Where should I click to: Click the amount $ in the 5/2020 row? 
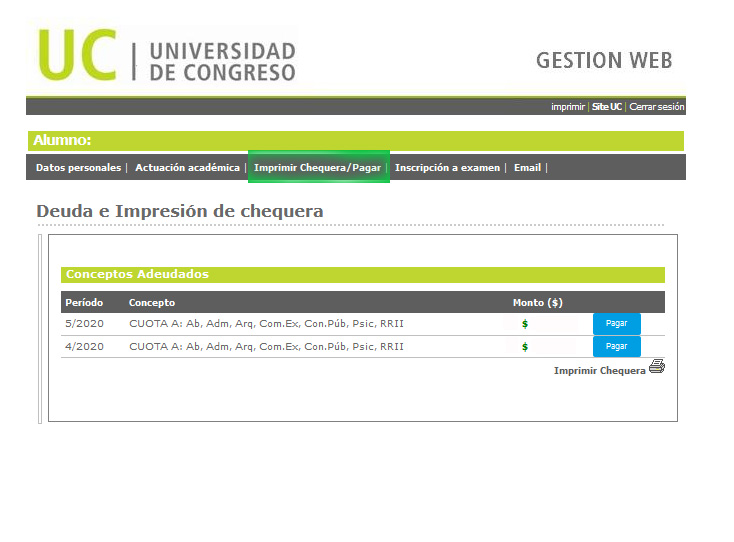525,323
